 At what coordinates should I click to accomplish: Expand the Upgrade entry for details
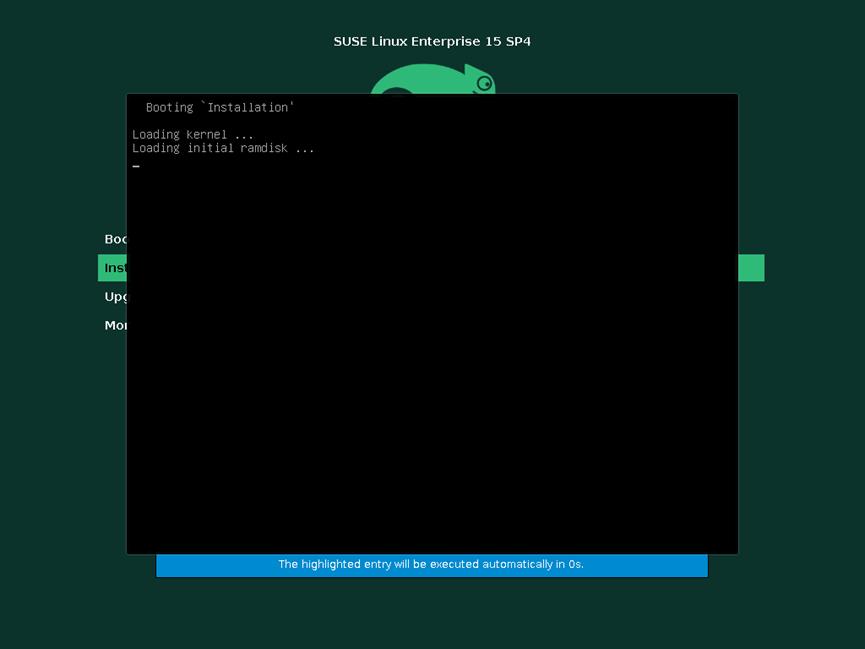coord(115,296)
